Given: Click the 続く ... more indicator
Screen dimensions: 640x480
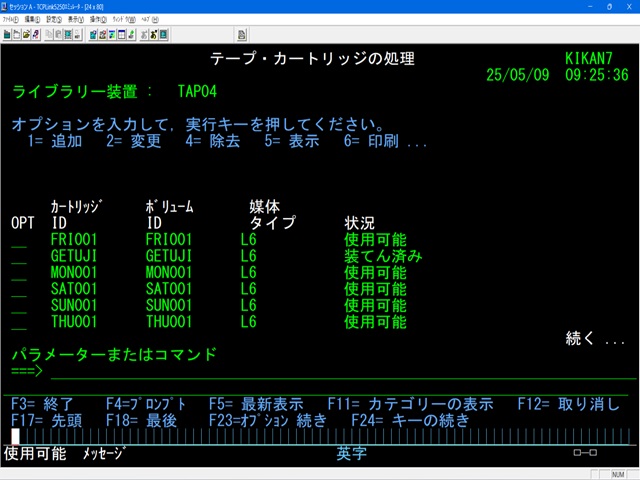Looking at the screenshot, I should coord(595,338).
